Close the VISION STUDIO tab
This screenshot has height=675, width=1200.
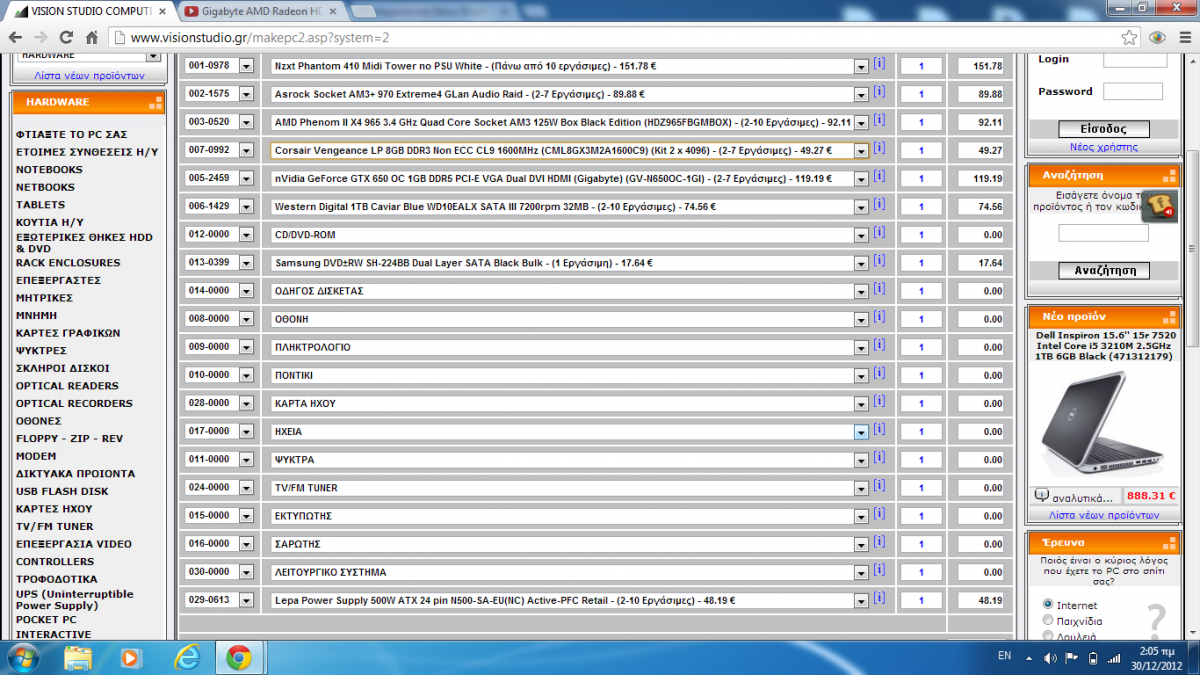[x=160, y=12]
